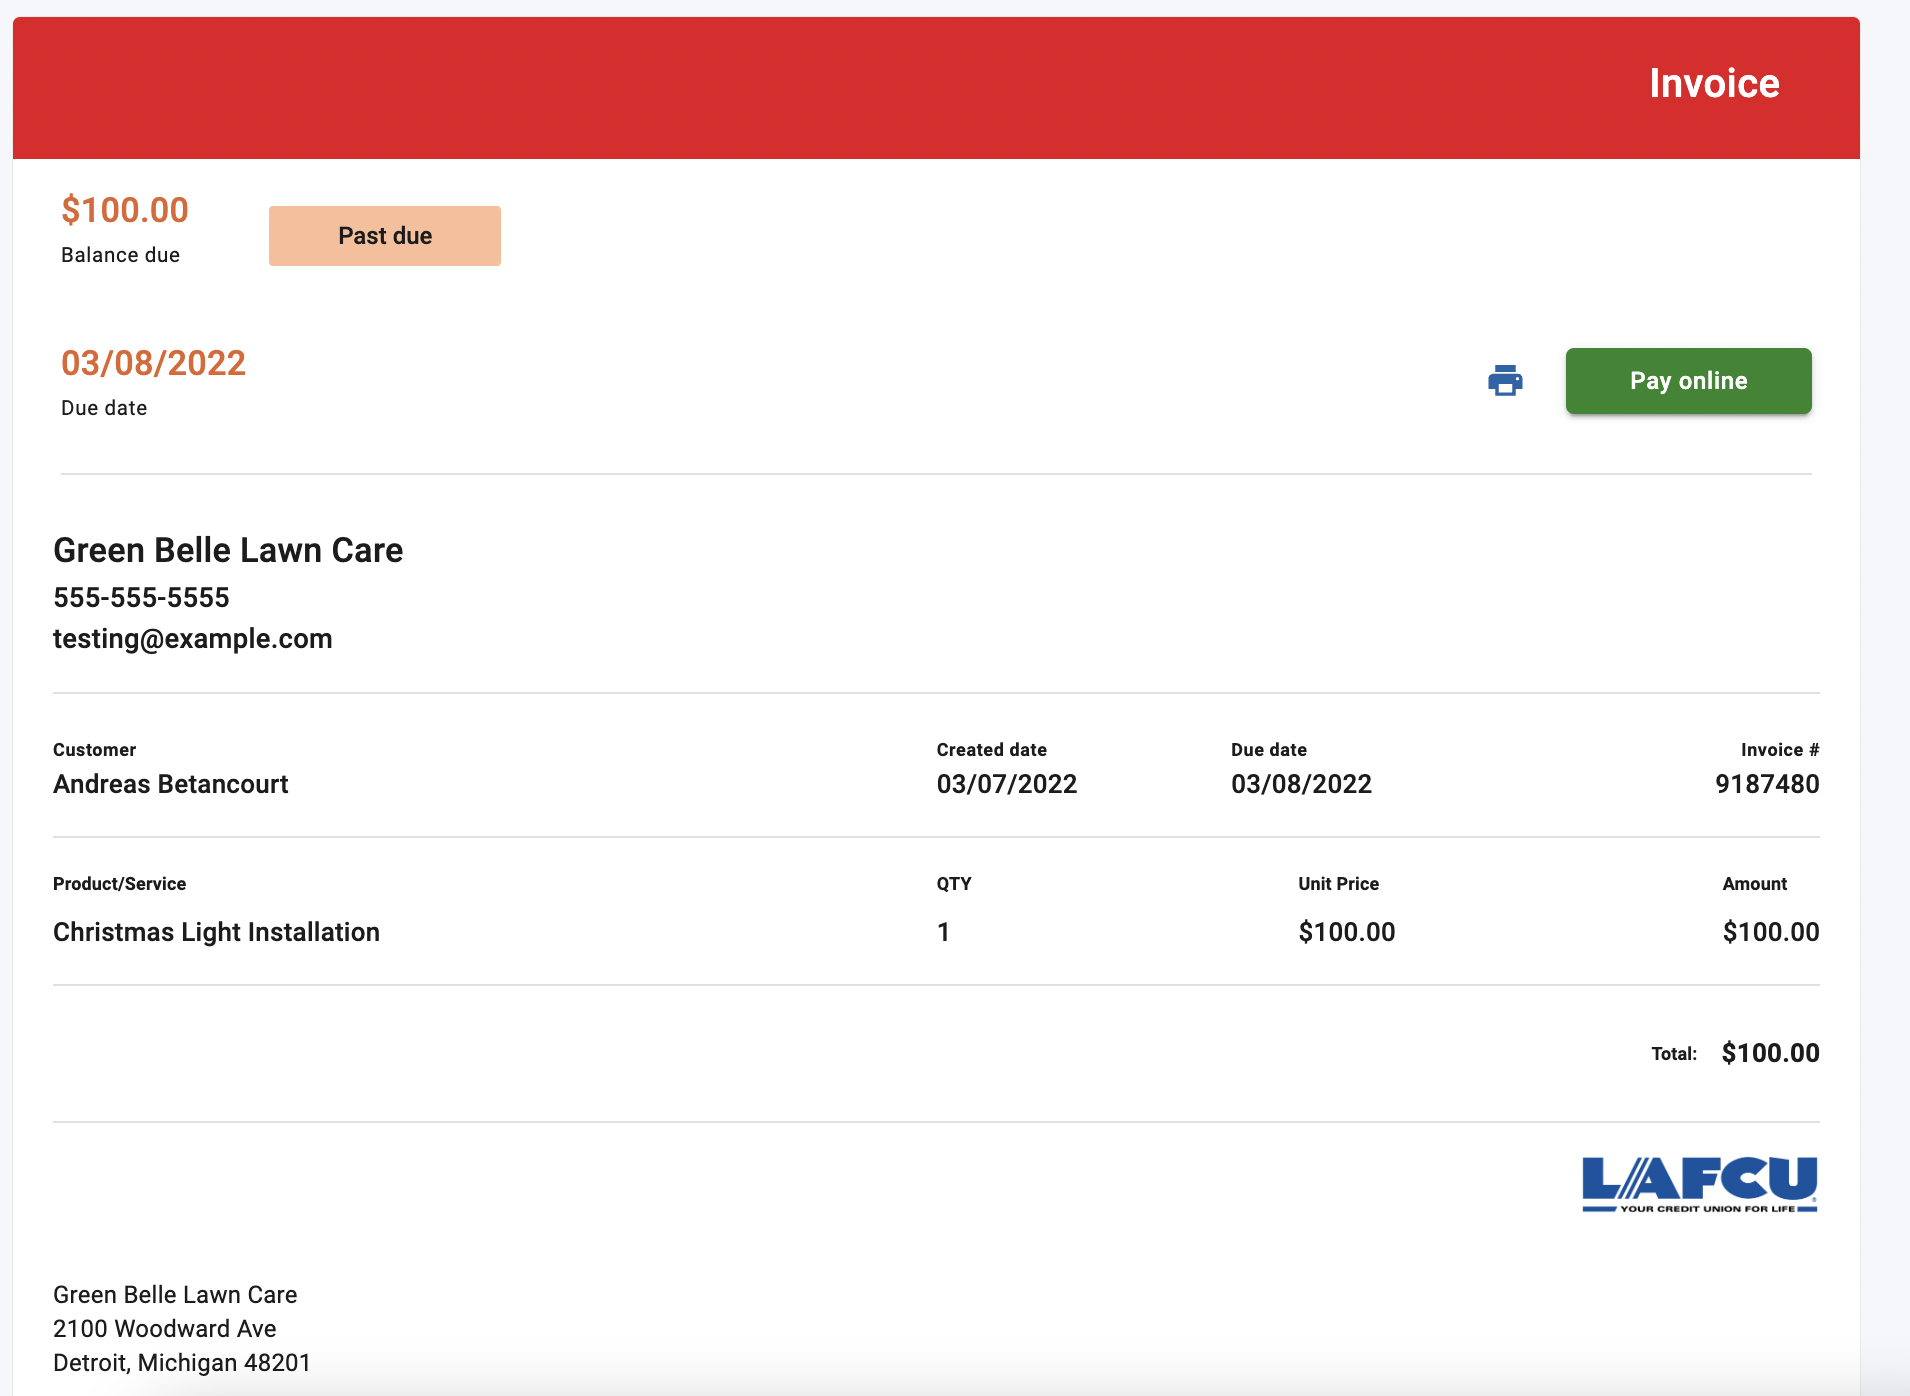Click the unit price $100.00

coord(1346,932)
